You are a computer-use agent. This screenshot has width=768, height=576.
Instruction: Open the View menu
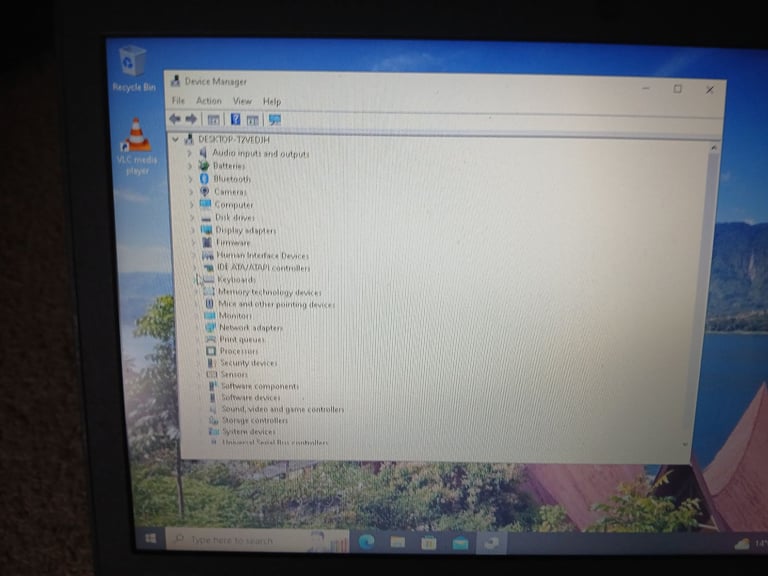pos(242,101)
